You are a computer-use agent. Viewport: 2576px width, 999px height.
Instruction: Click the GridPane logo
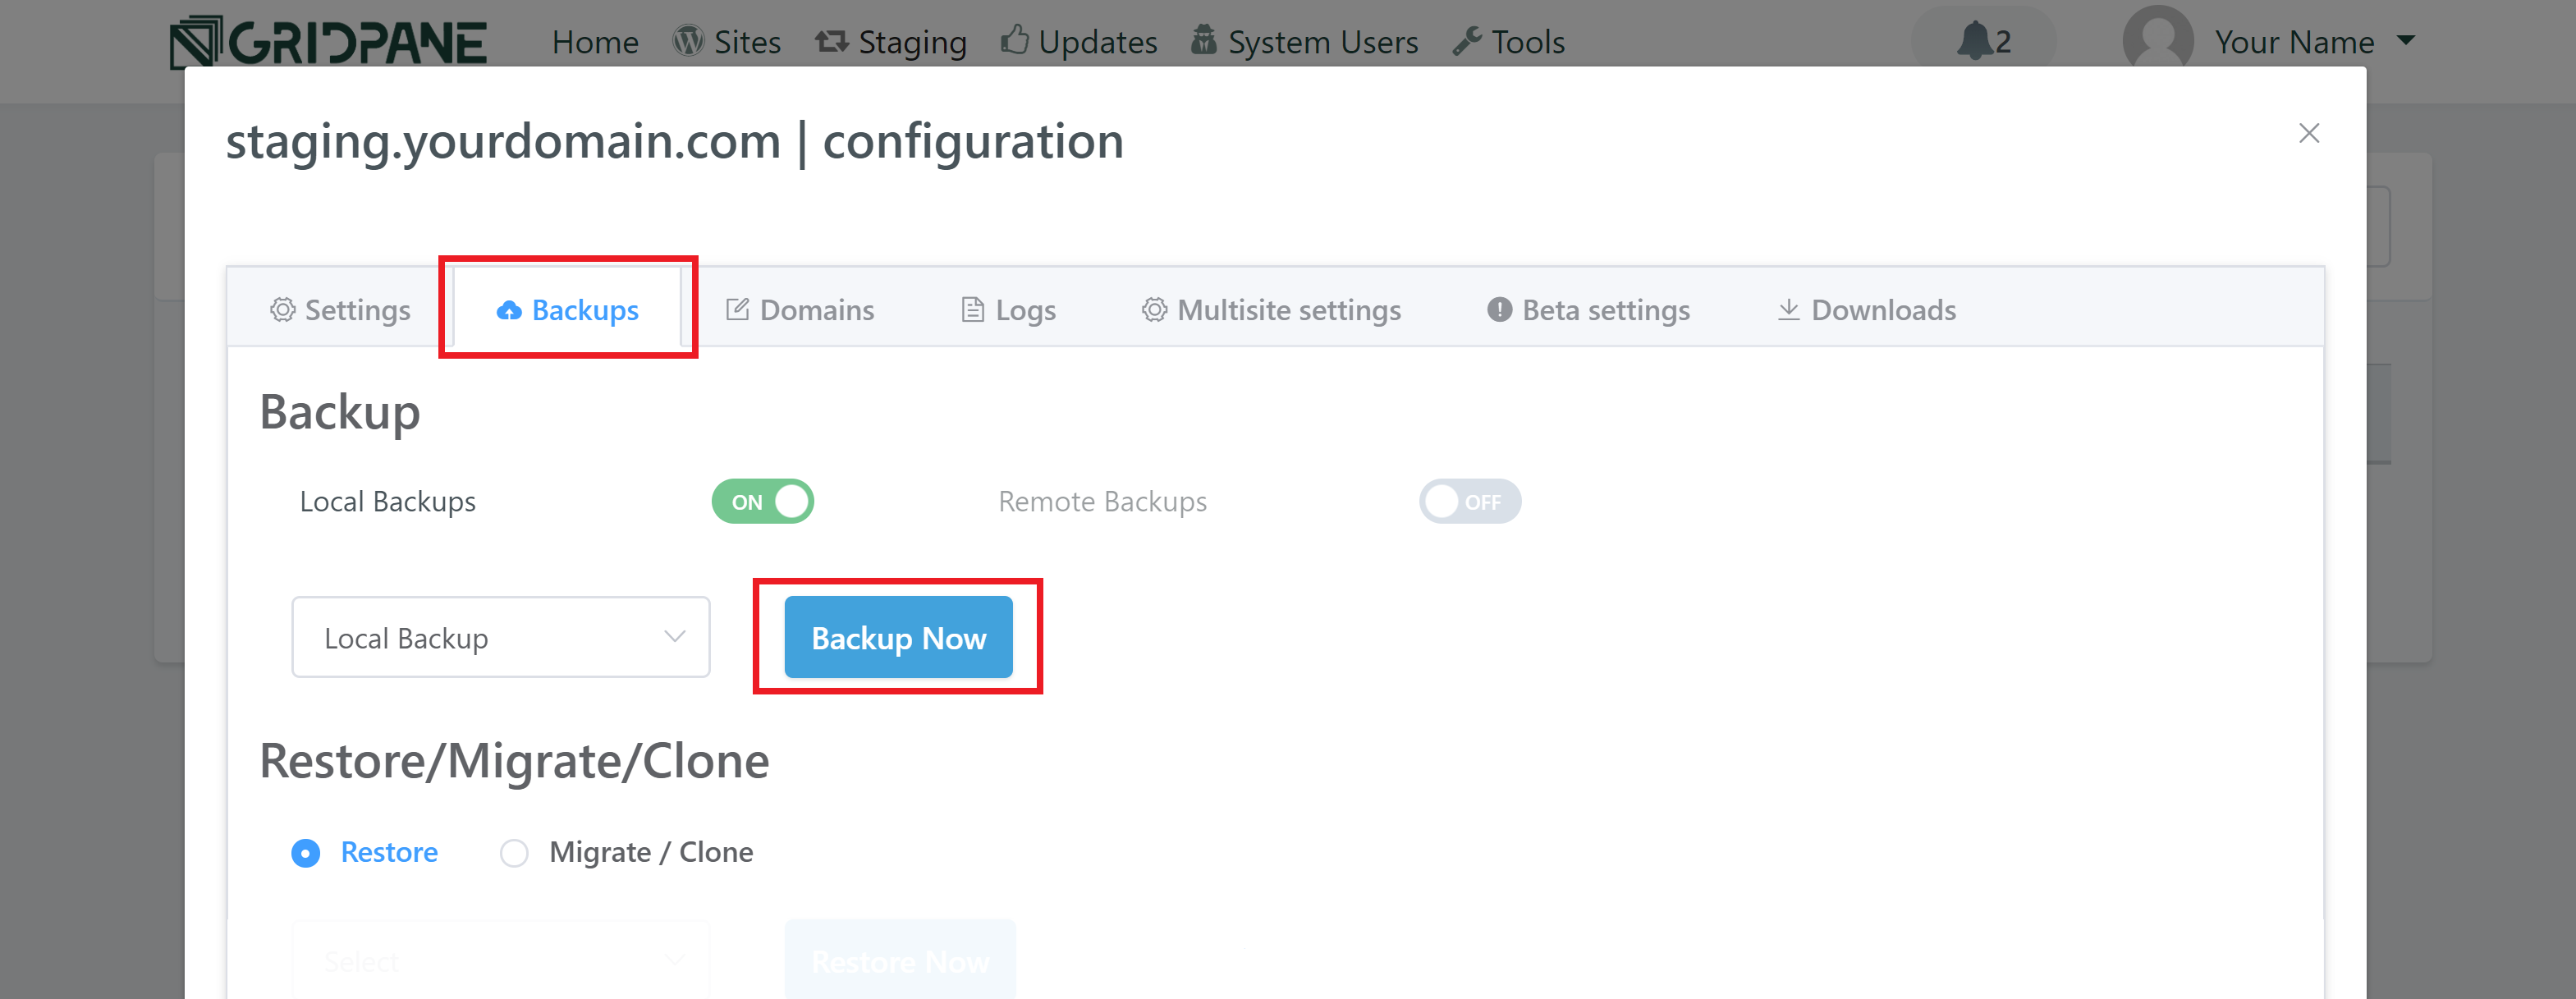tap(328, 42)
